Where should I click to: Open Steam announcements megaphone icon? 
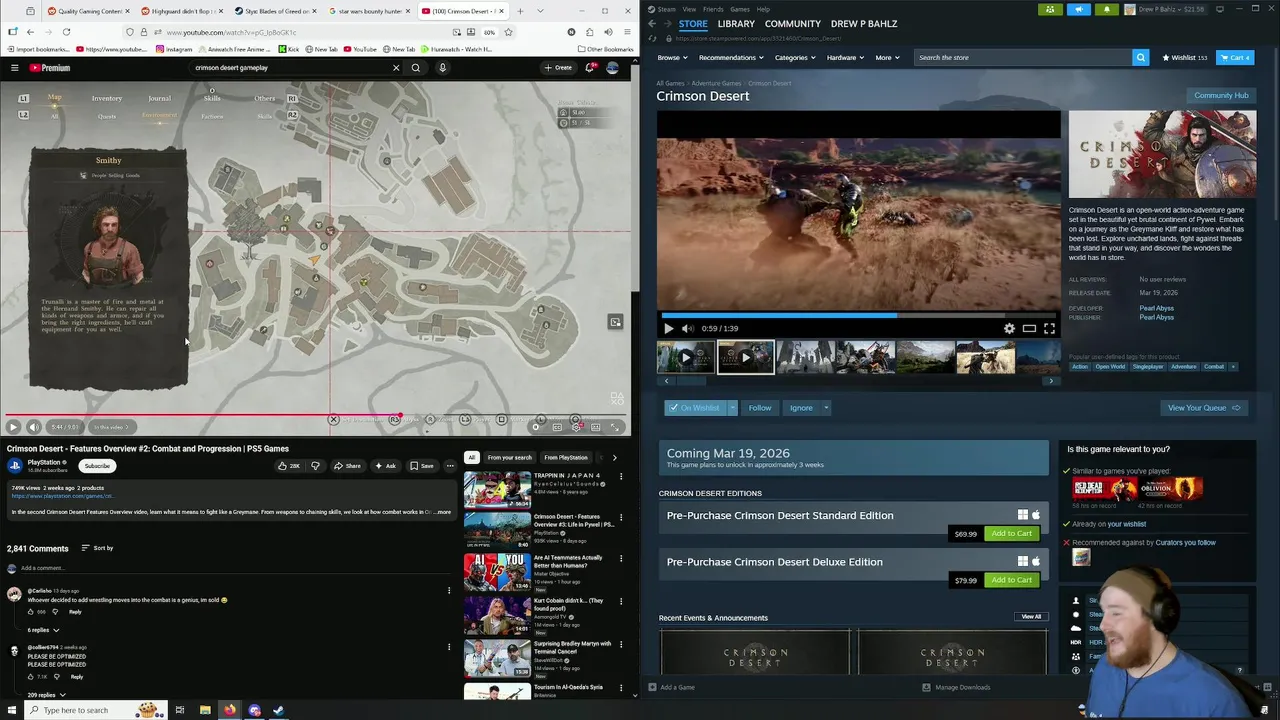[1079, 9]
